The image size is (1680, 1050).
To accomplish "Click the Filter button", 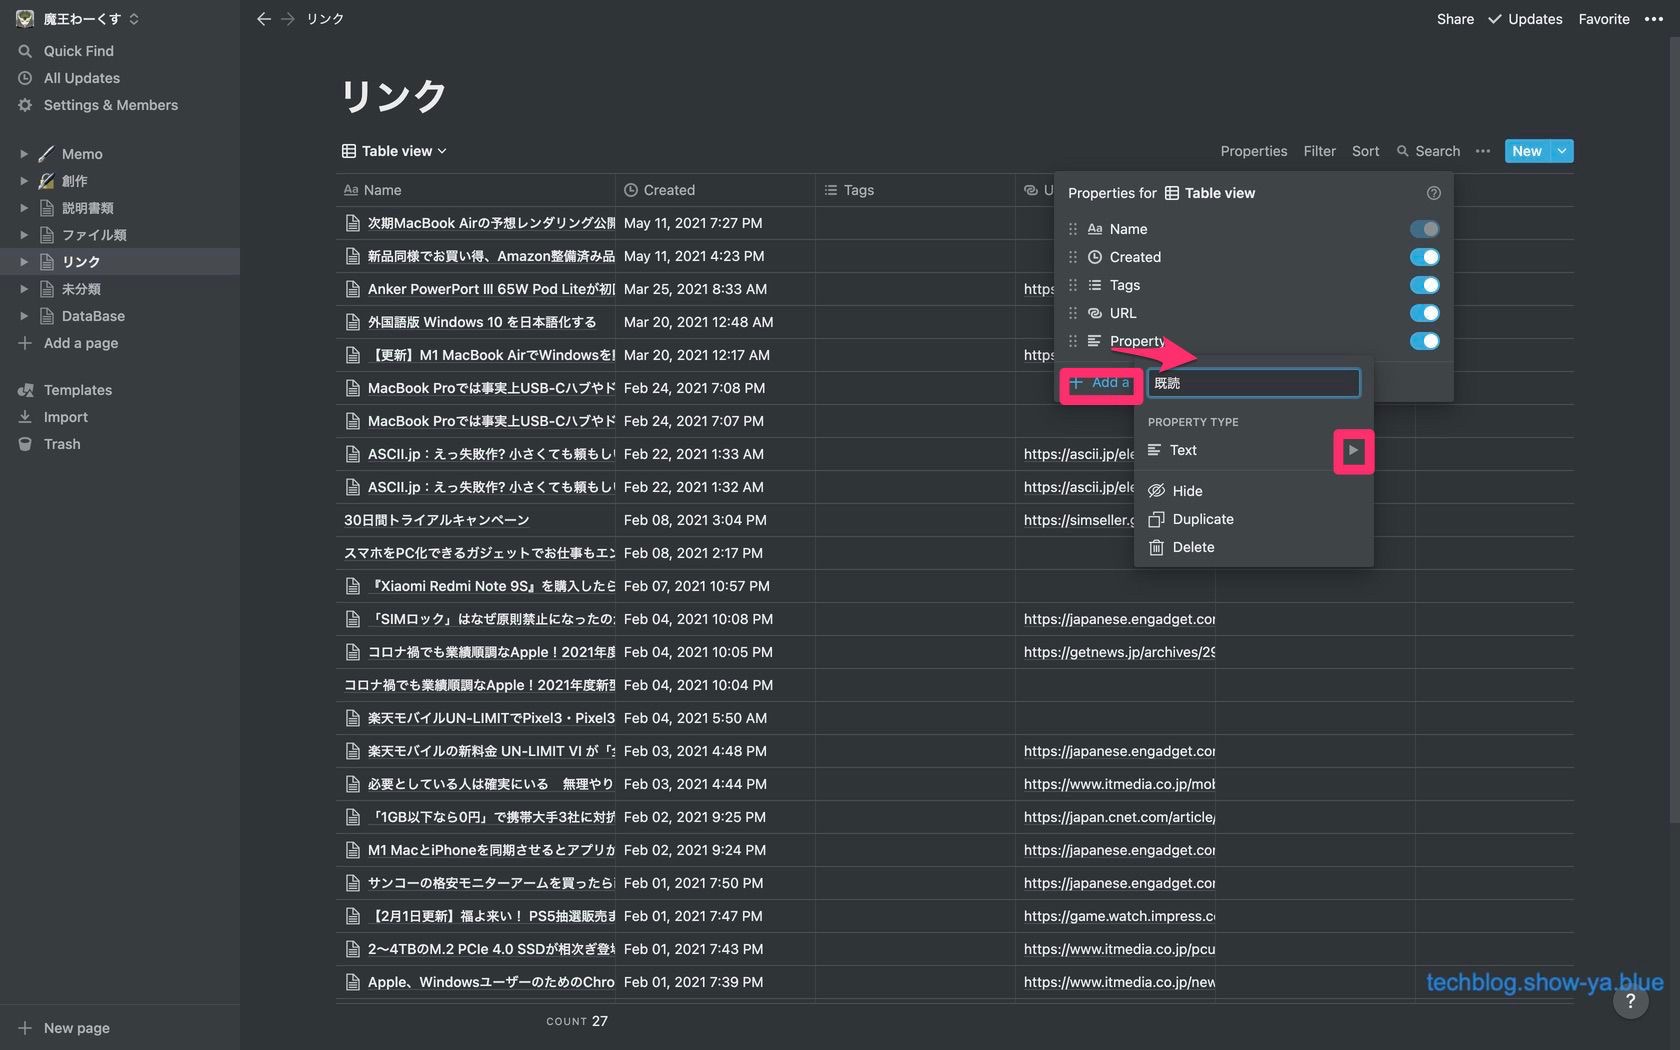I will click(x=1319, y=151).
